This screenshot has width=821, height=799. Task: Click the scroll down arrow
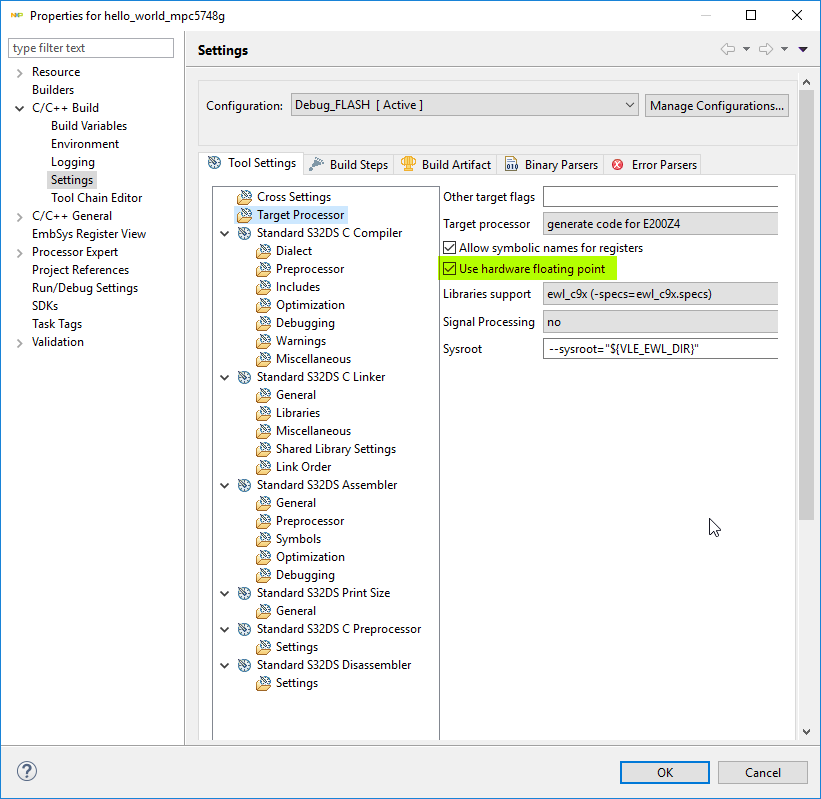806,731
